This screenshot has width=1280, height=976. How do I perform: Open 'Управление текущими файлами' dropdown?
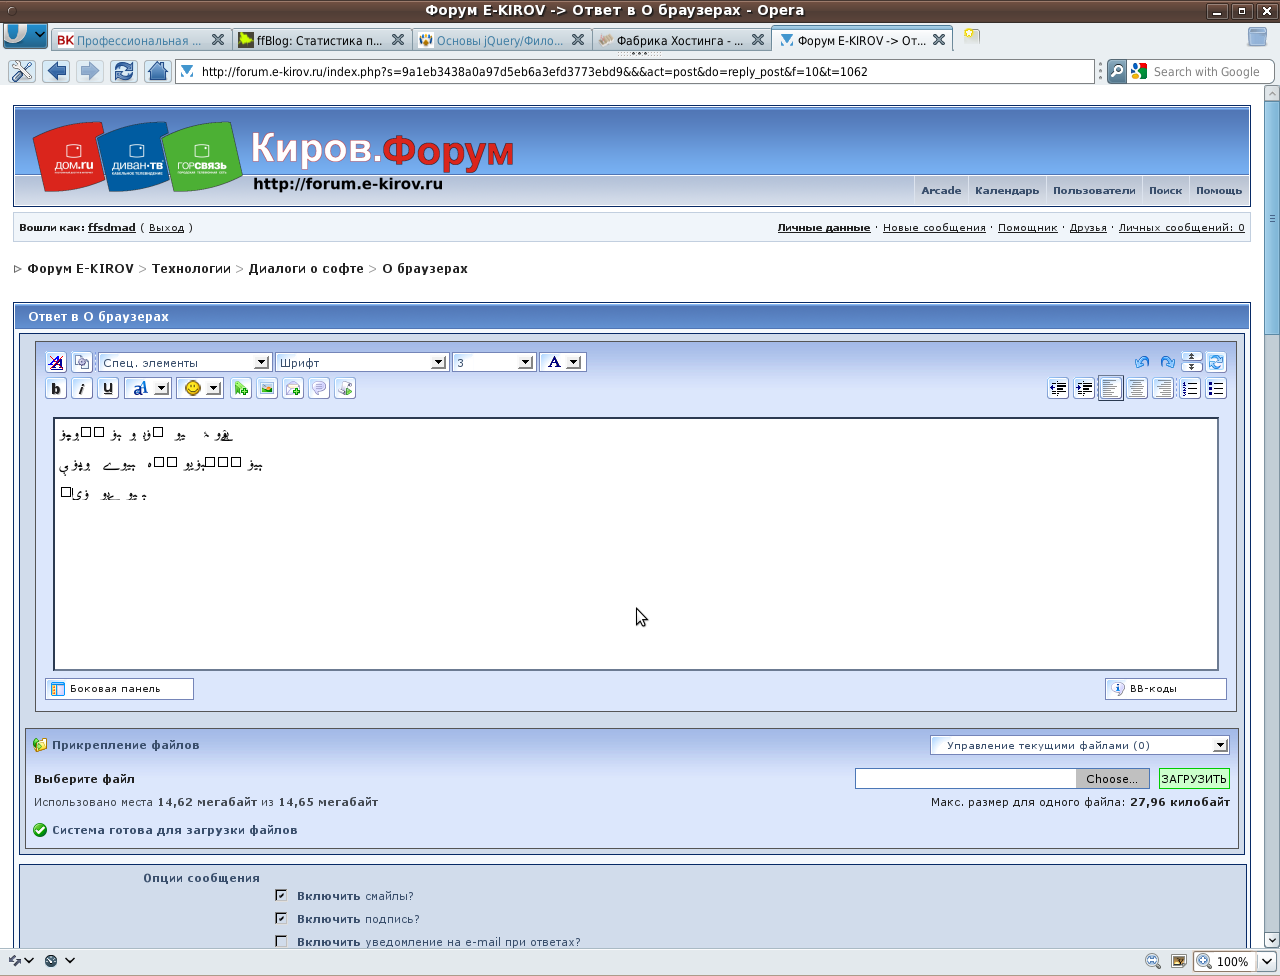pos(1079,745)
